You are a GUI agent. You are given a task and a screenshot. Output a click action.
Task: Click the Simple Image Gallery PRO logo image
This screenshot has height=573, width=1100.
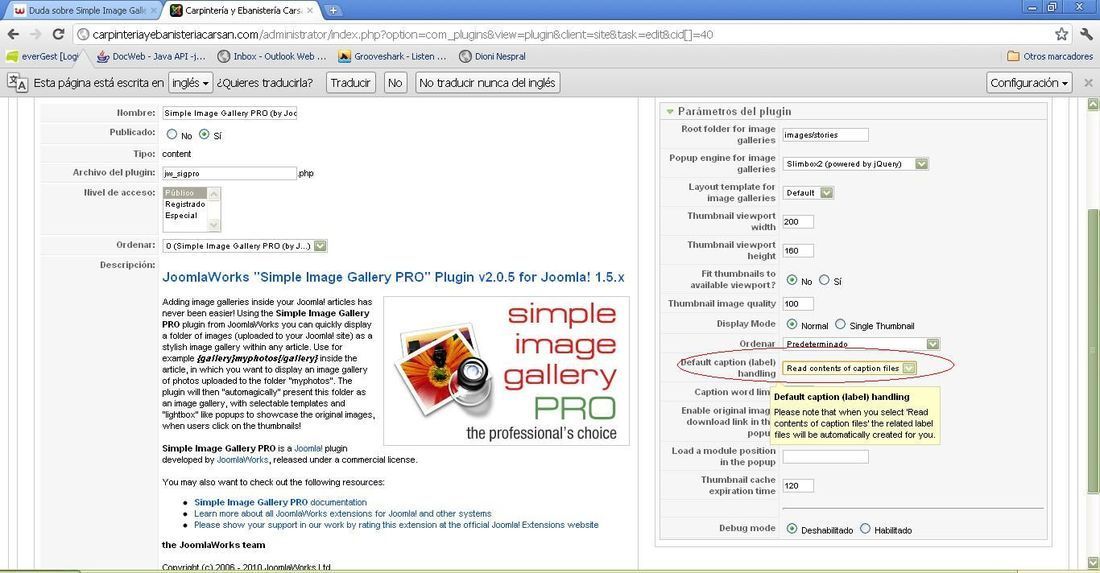tap(507, 371)
